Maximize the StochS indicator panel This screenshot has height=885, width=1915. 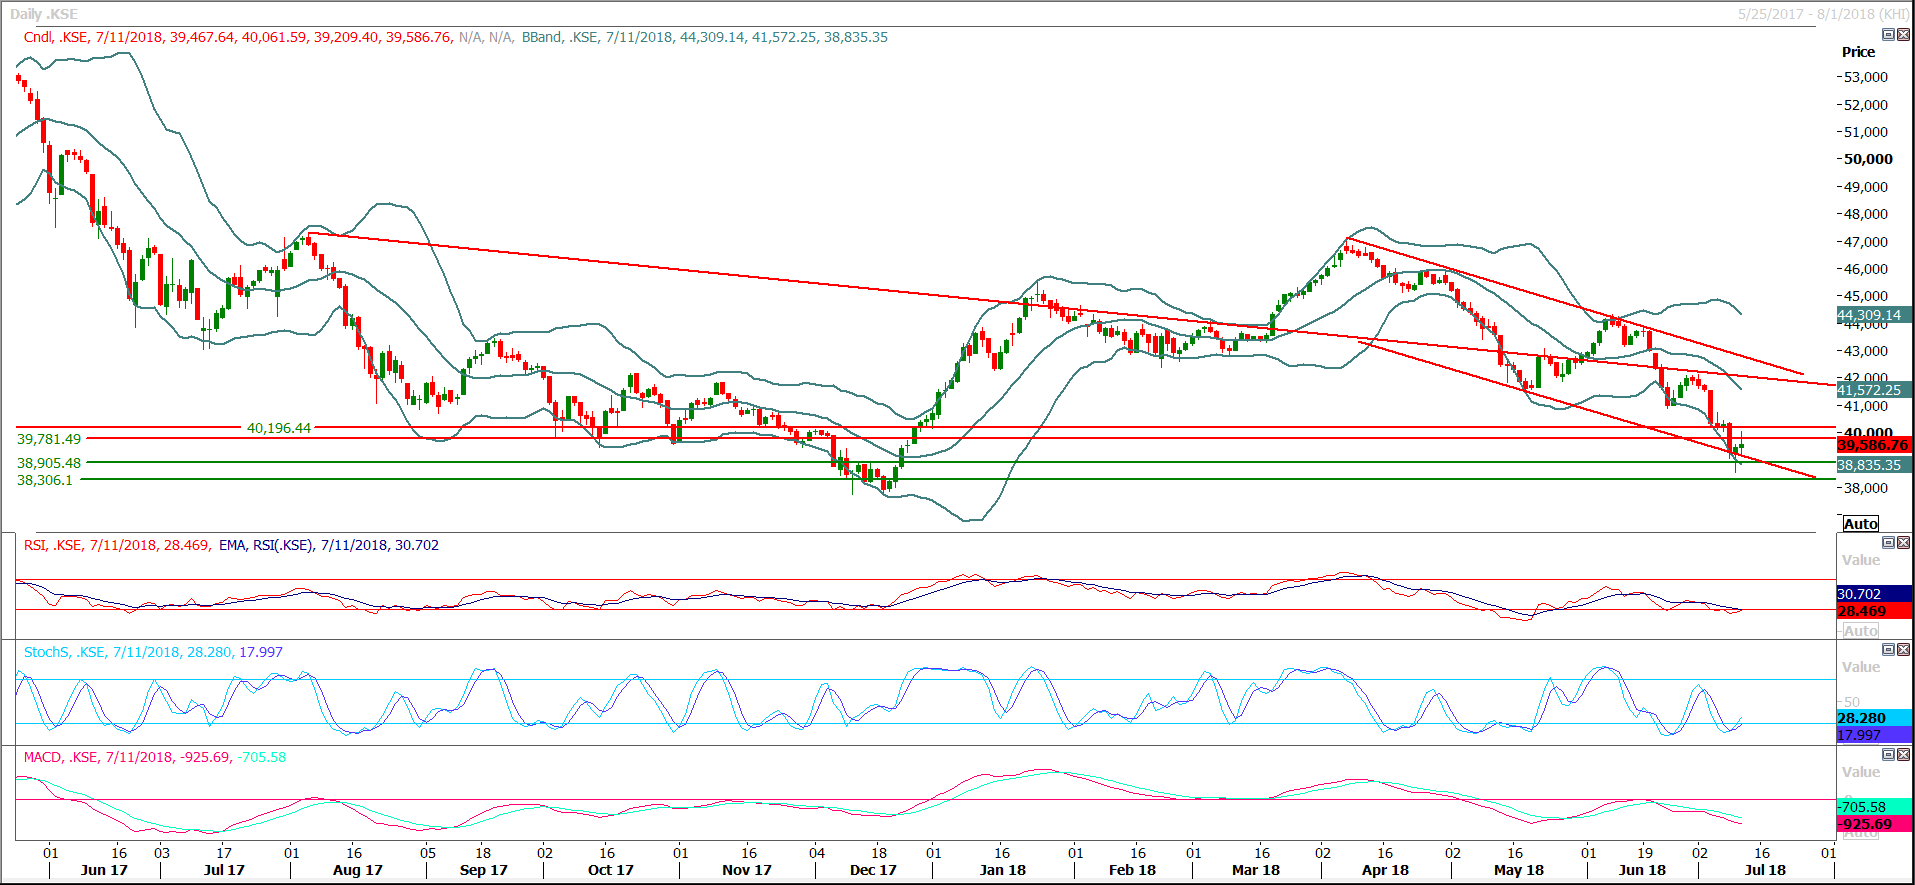pyautogui.click(x=1888, y=650)
